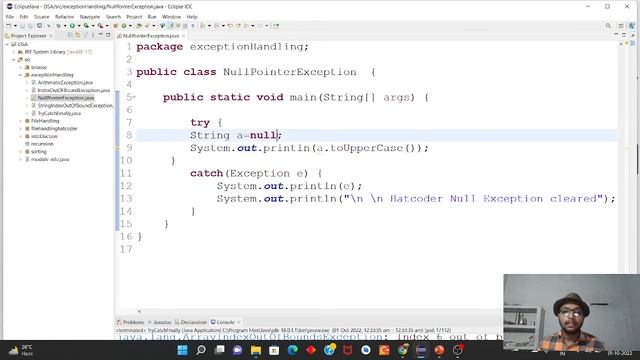
Task: Click line 9 toUpperCase statement
Action: tap(309, 148)
